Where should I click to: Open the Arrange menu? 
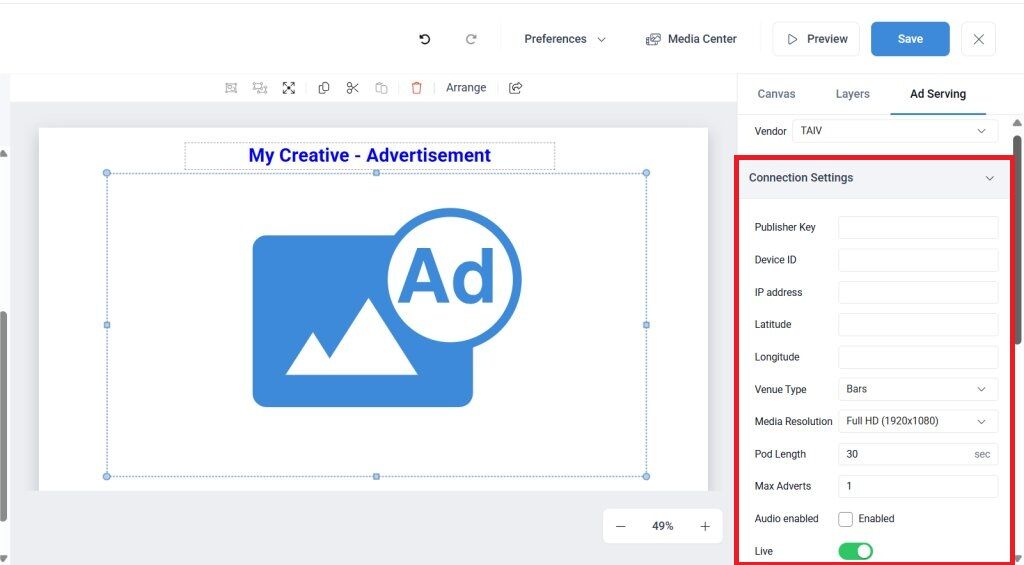click(x=466, y=88)
